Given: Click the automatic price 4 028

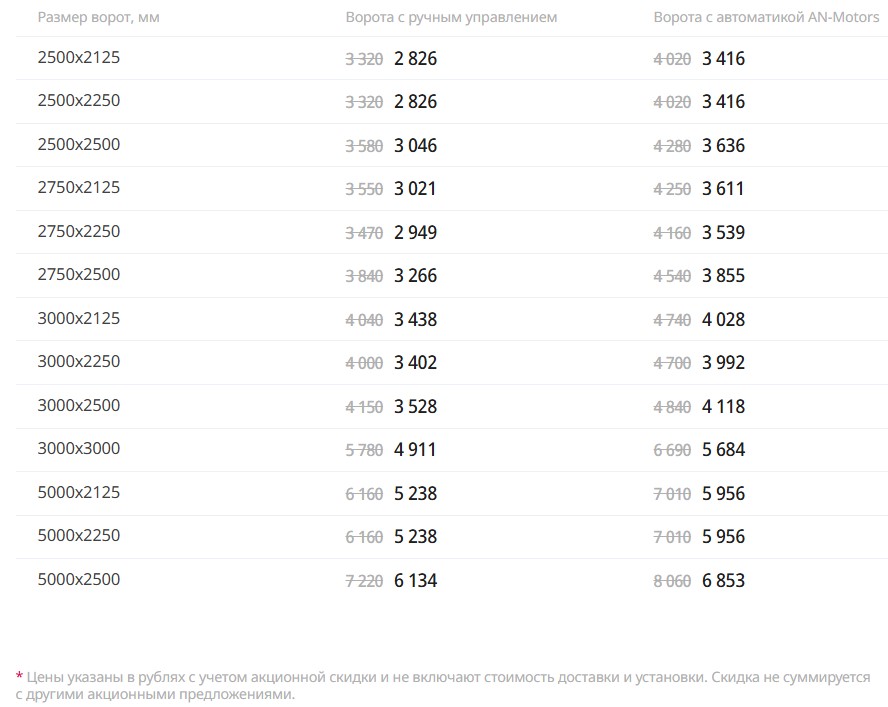Looking at the screenshot, I should [723, 320].
